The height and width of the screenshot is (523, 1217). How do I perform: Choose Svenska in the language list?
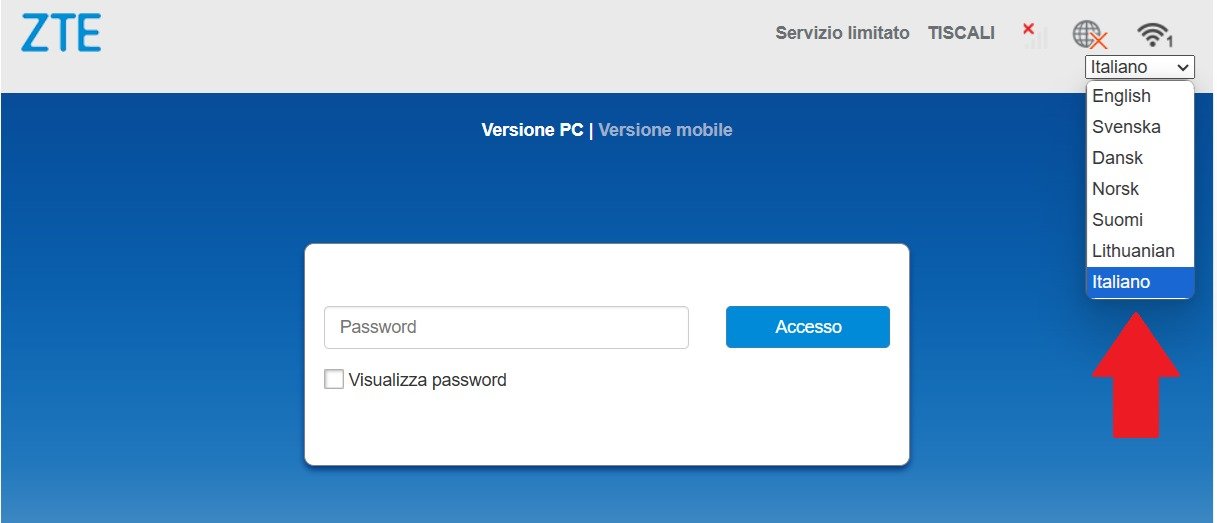pyautogui.click(x=1126, y=127)
